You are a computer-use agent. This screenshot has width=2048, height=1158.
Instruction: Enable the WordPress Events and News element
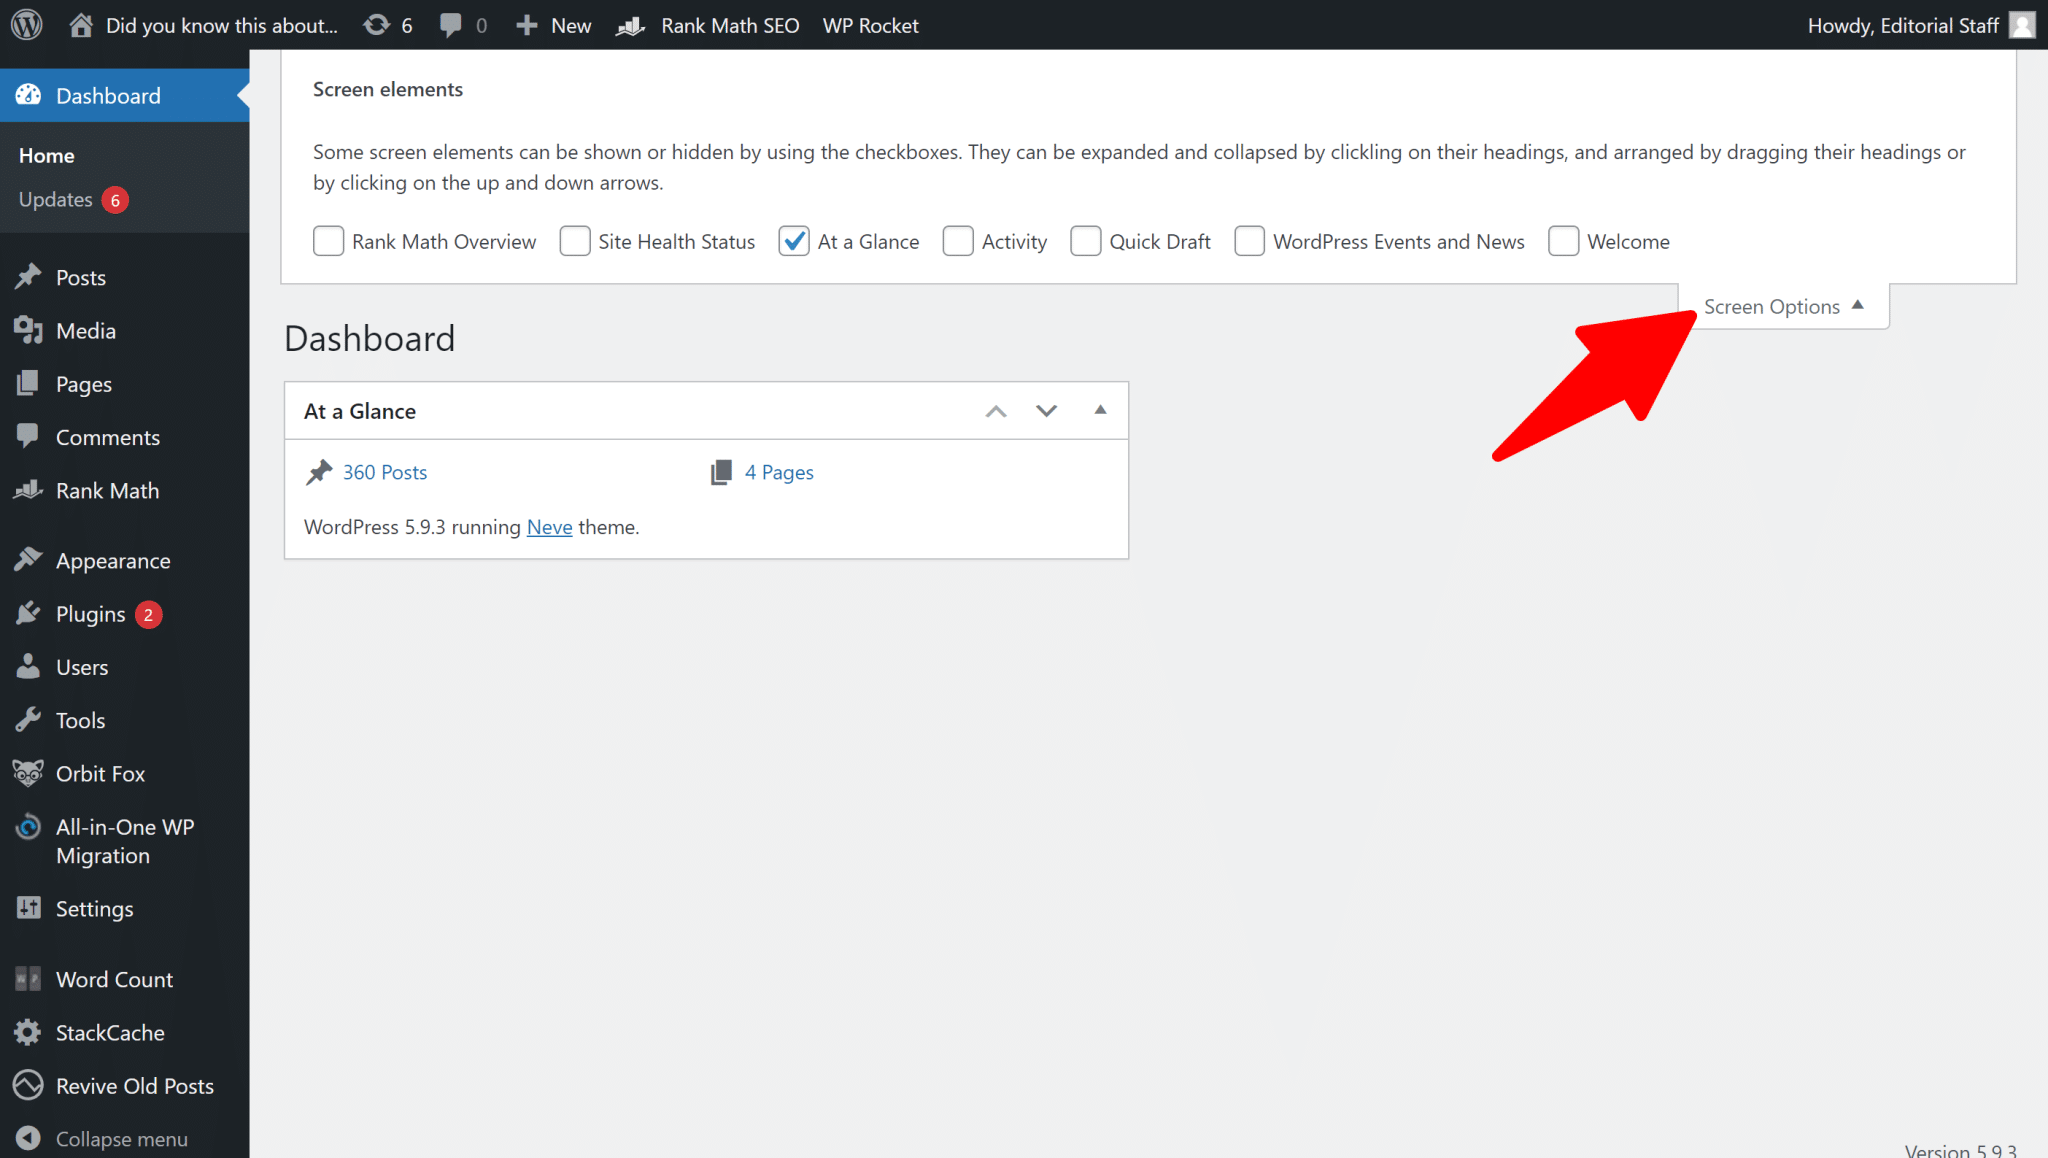click(x=1249, y=241)
